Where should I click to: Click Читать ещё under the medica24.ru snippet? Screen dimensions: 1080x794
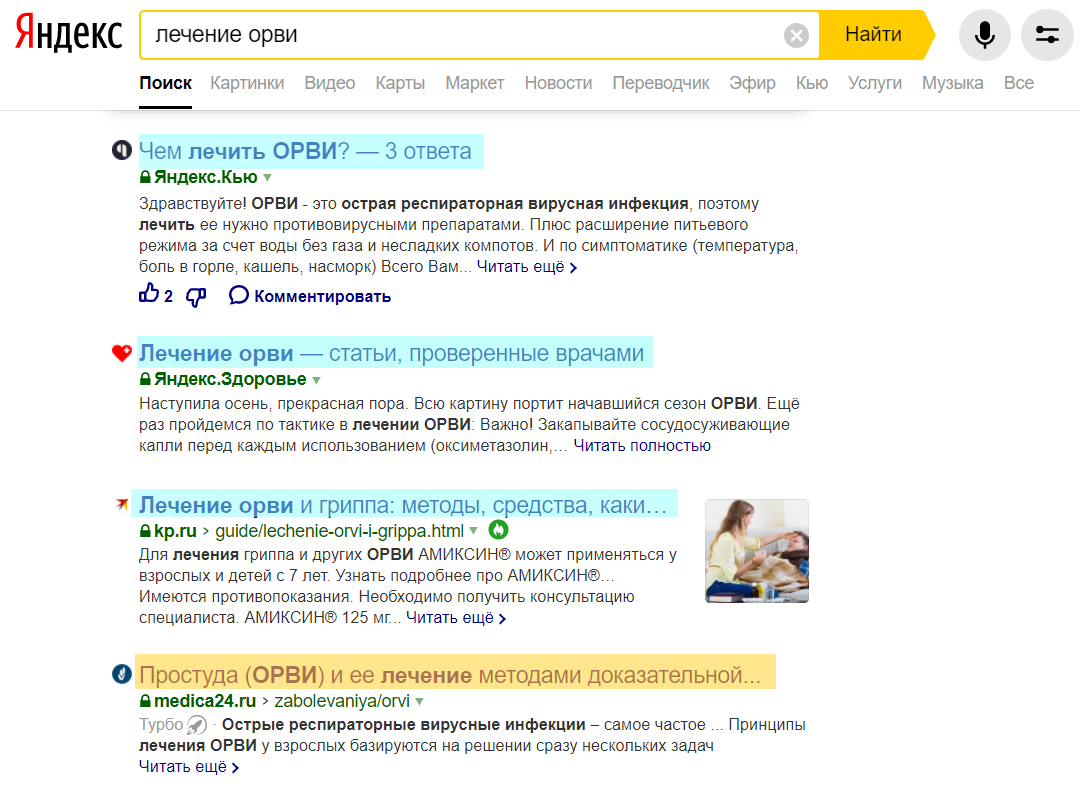point(189,766)
